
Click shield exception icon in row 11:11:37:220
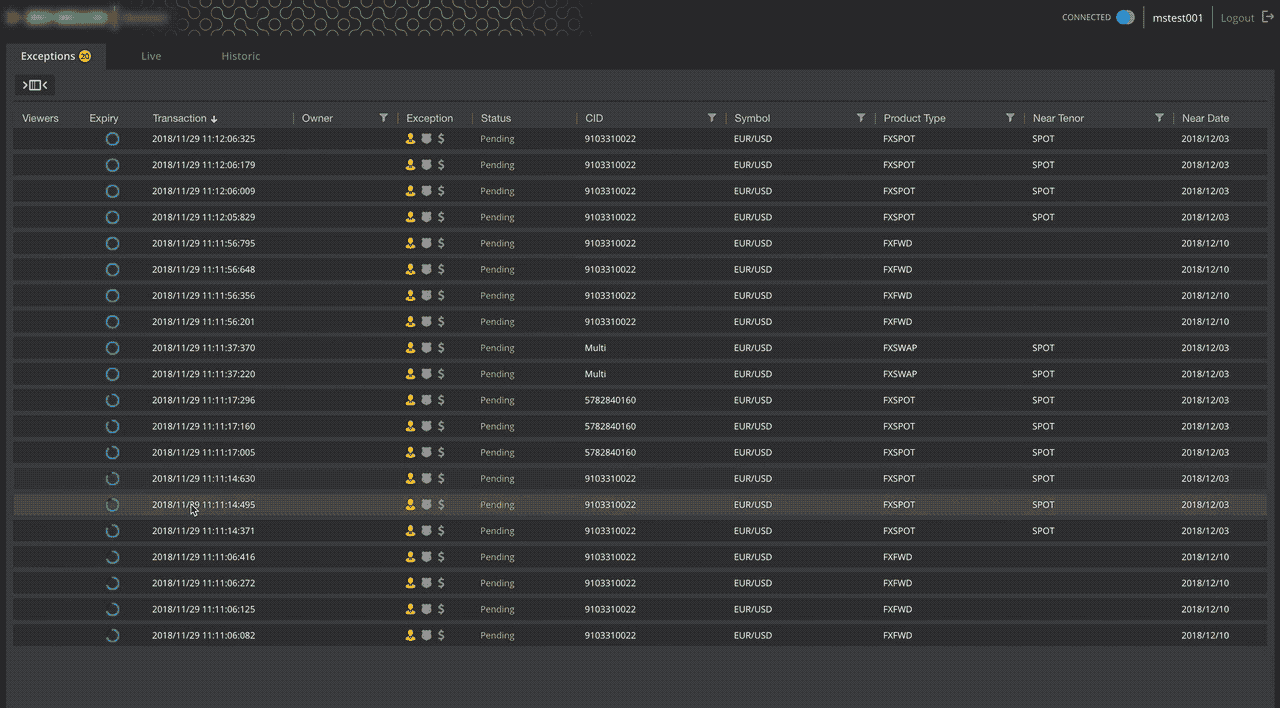coord(426,374)
